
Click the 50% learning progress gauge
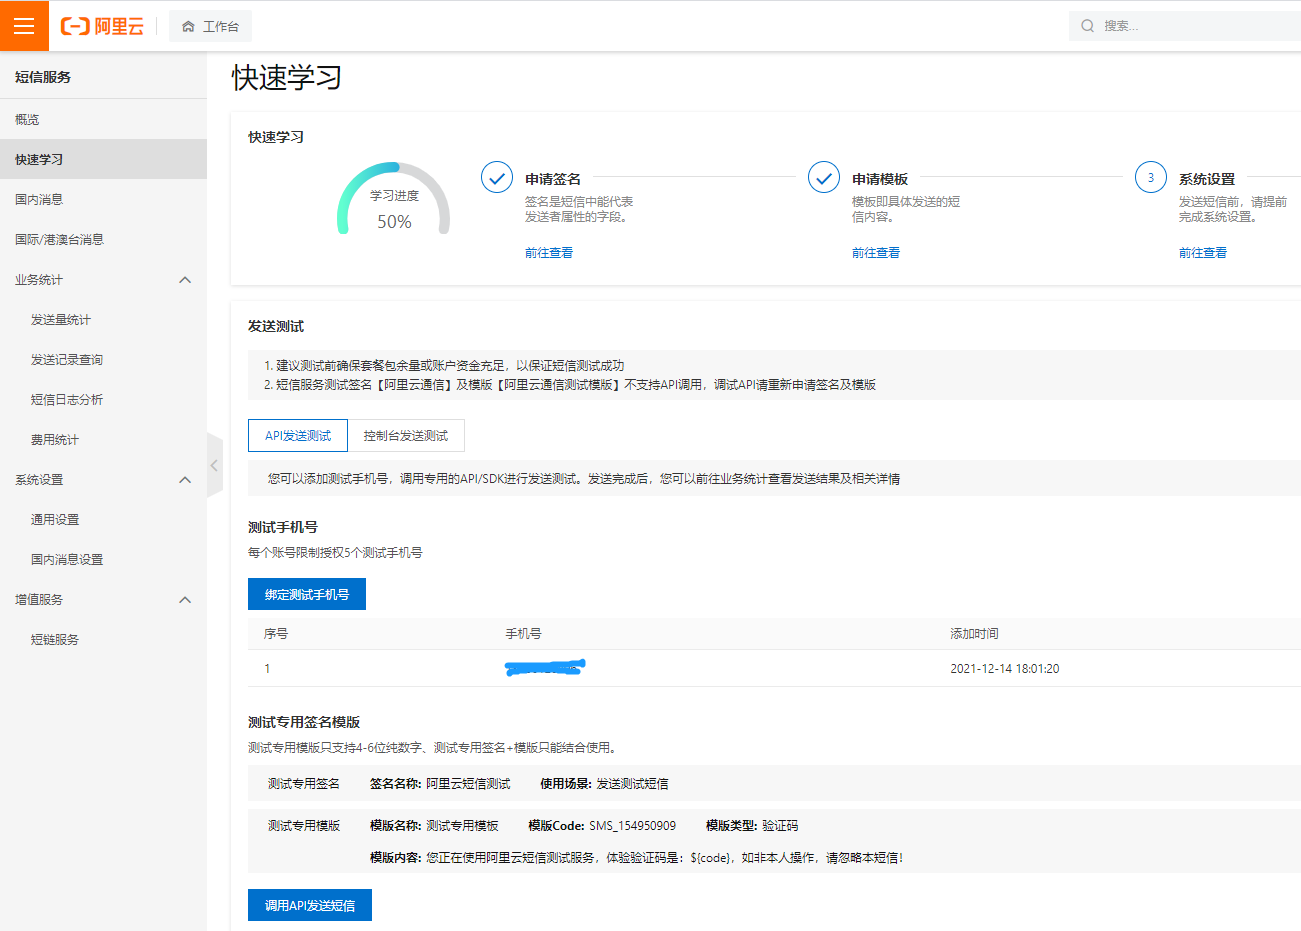point(394,199)
